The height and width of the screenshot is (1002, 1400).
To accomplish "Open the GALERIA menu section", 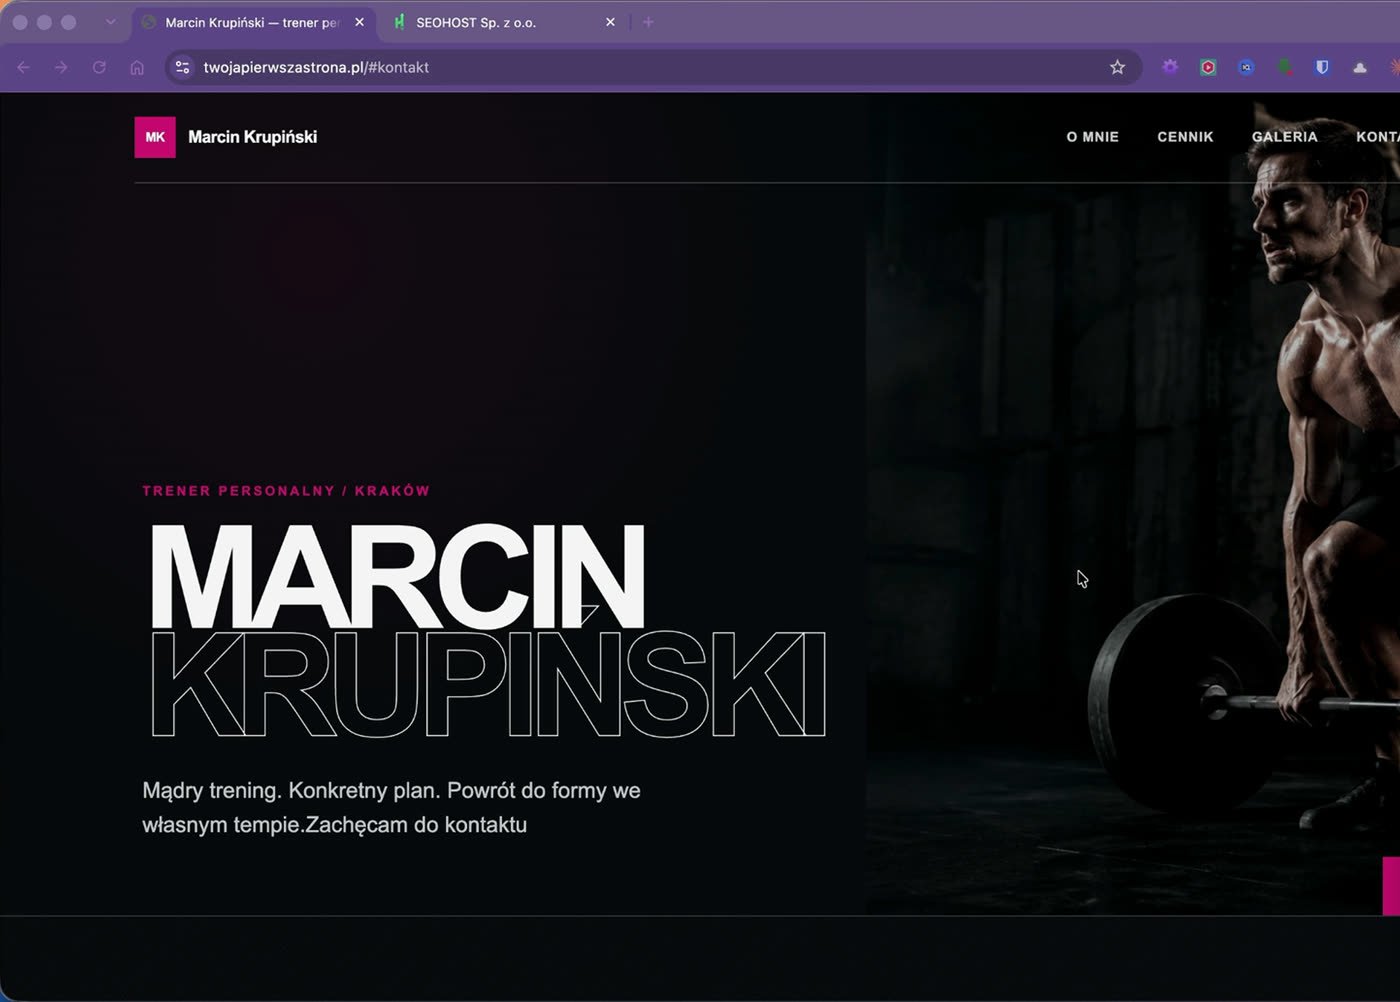I will click(1284, 137).
